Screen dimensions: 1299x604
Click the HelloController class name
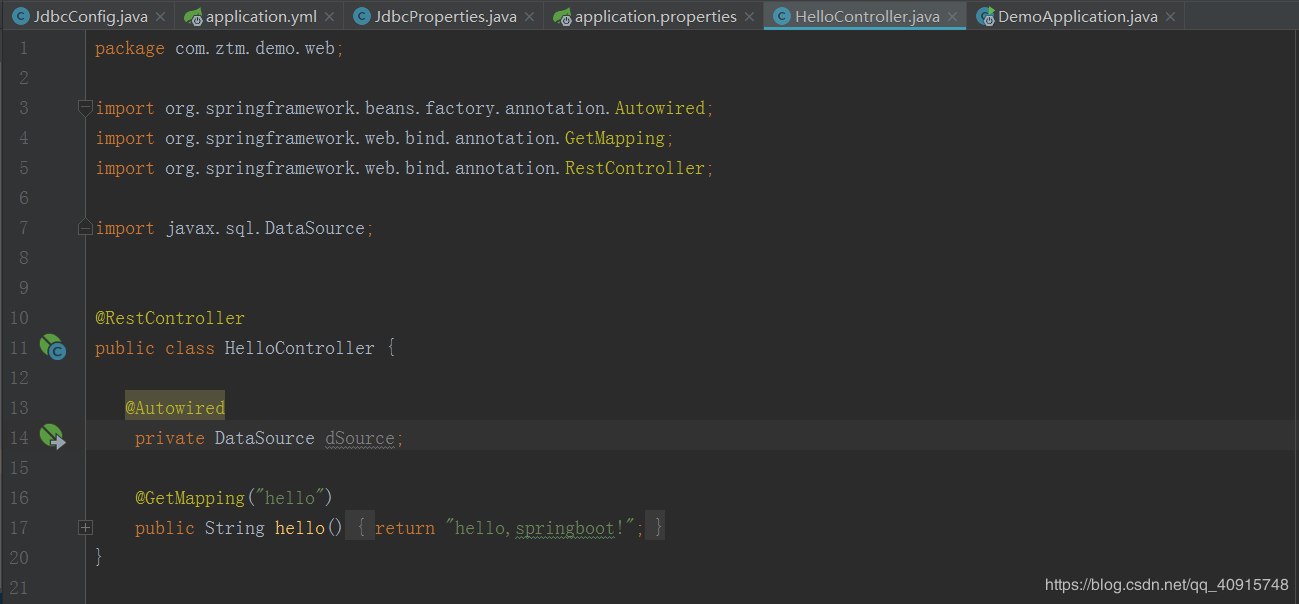pyautogui.click(x=299, y=348)
